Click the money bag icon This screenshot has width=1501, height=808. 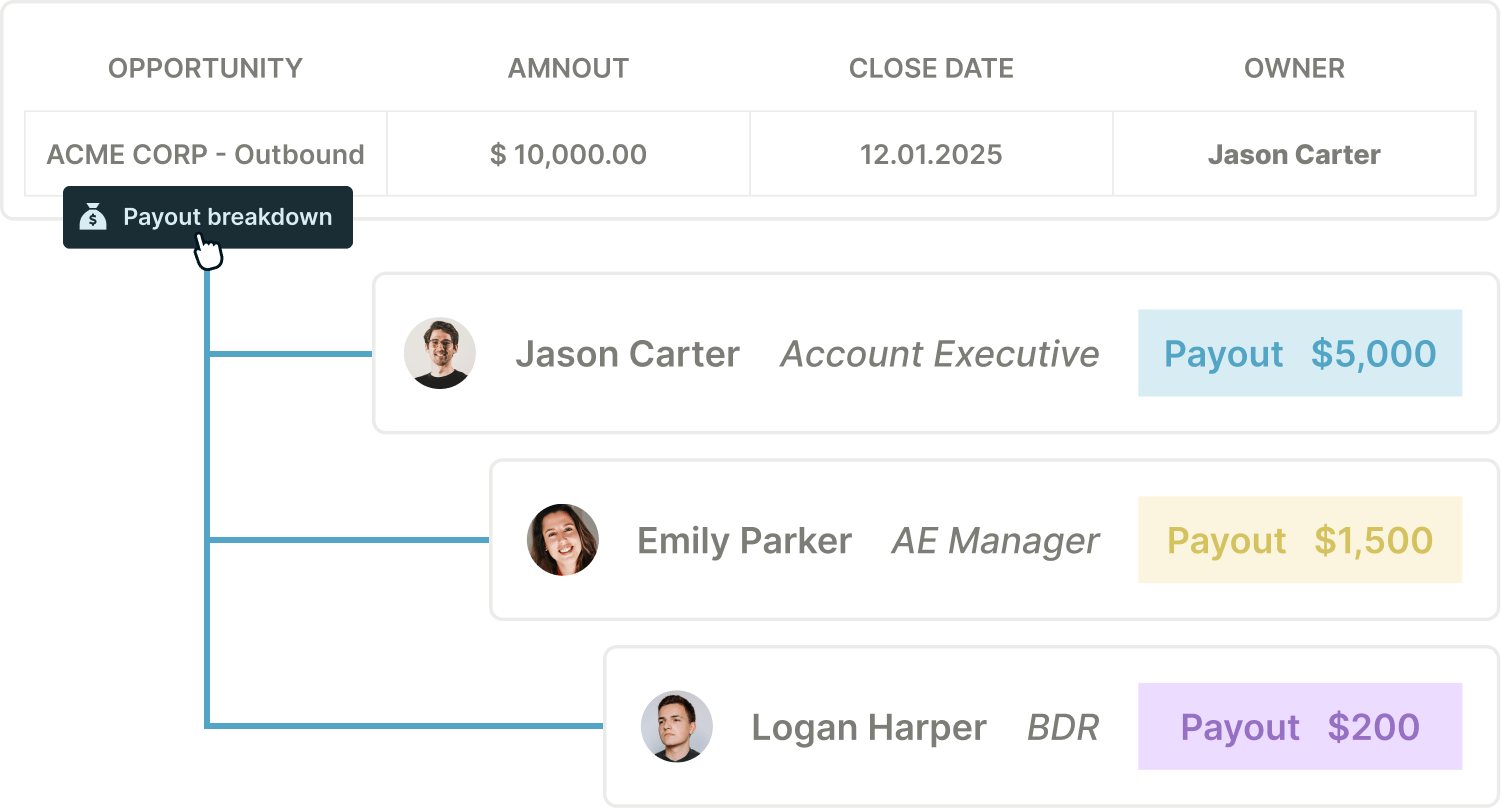tap(93, 217)
